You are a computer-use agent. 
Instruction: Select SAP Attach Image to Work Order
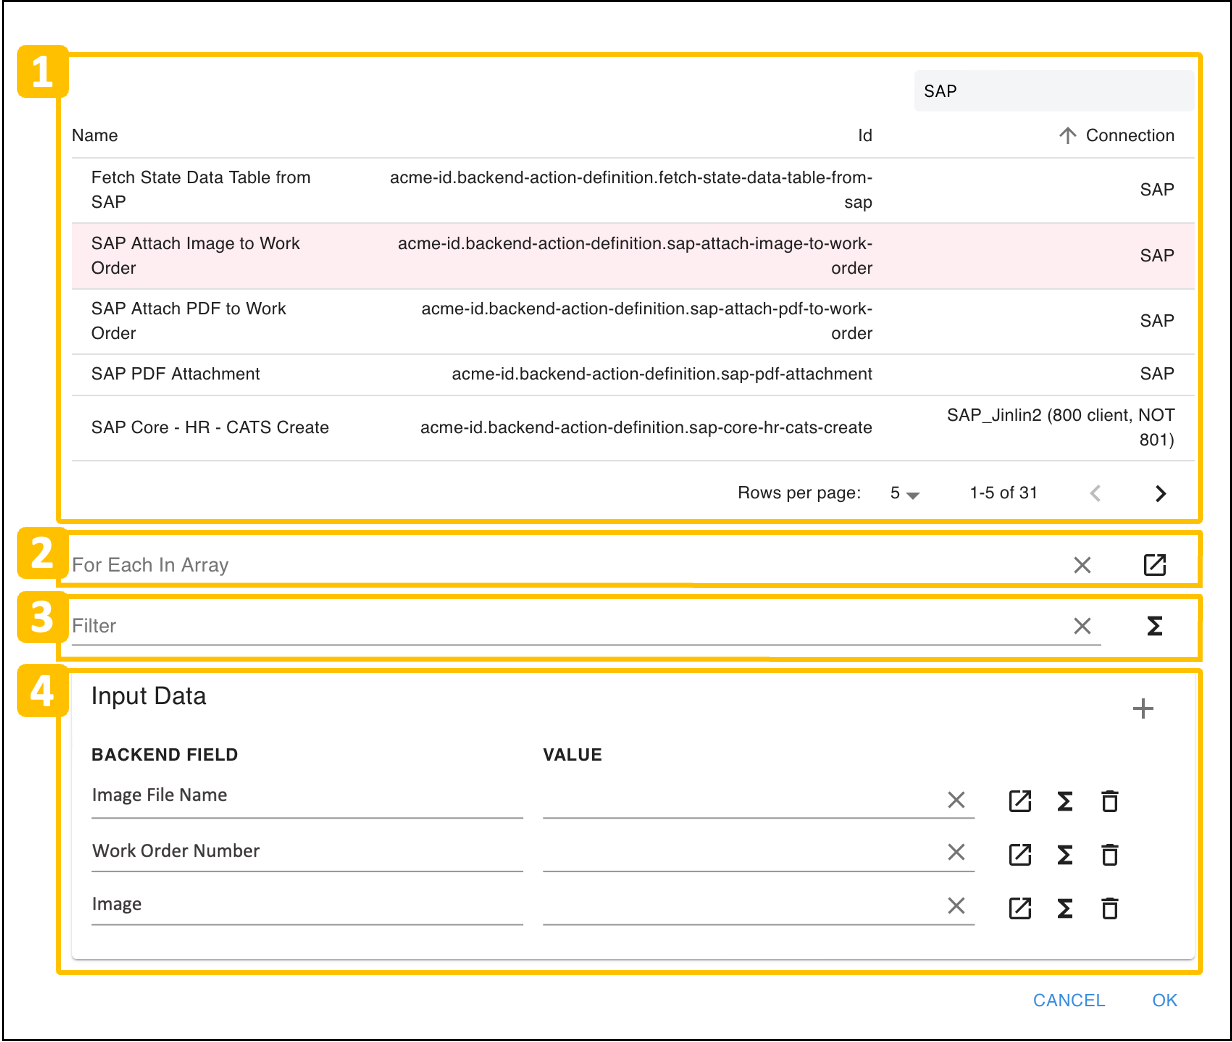point(633,256)
